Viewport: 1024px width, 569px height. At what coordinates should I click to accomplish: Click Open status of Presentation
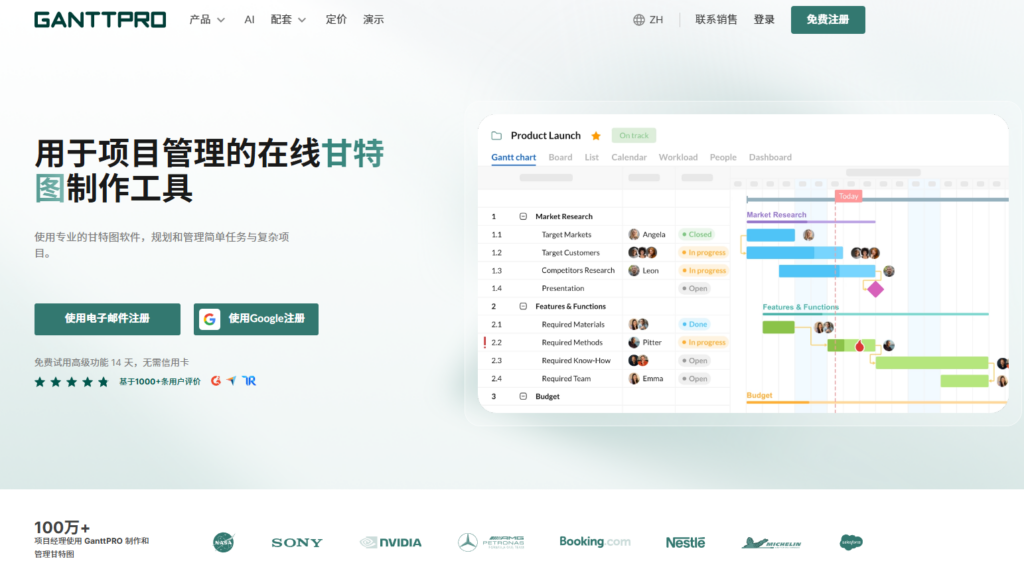pos(695,288)
